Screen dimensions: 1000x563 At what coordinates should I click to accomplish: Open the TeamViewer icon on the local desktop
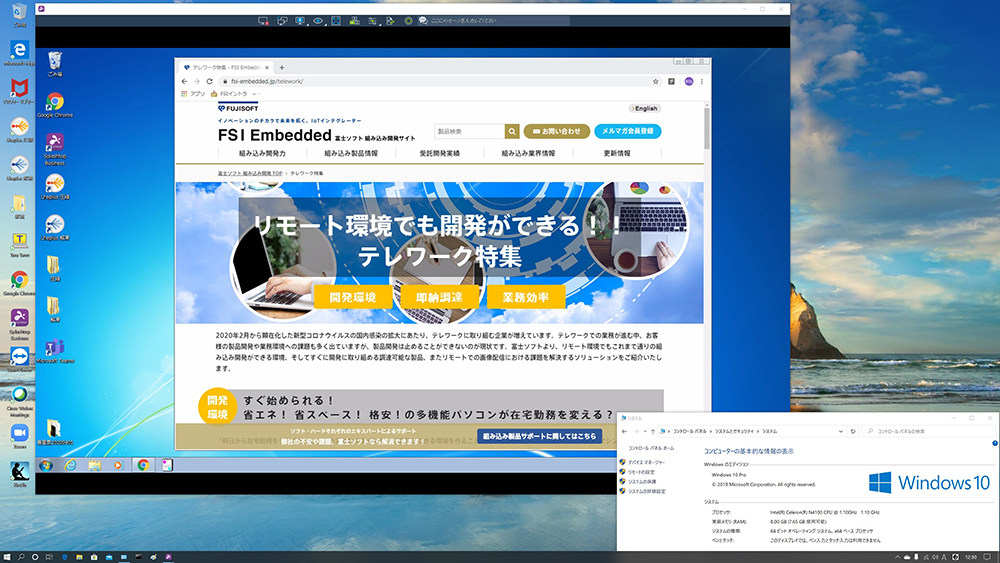[x=19, y=360]
